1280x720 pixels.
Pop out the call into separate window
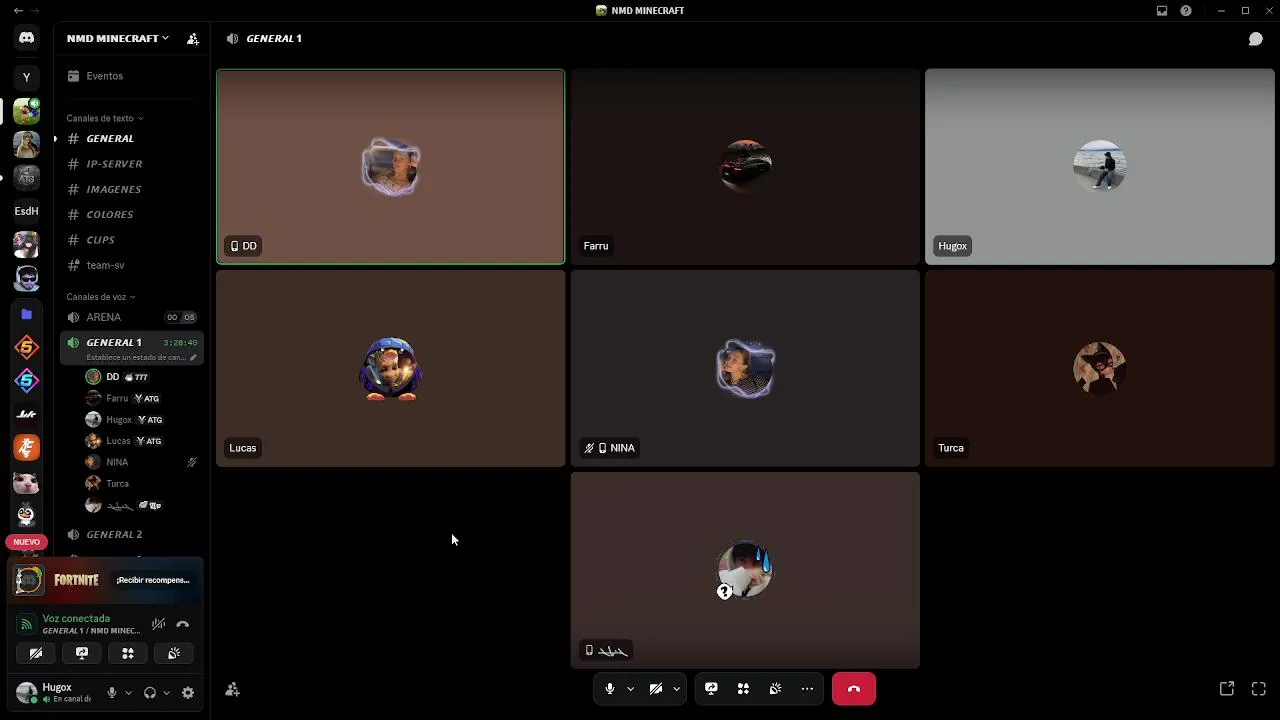click(x=1227, y=689)
